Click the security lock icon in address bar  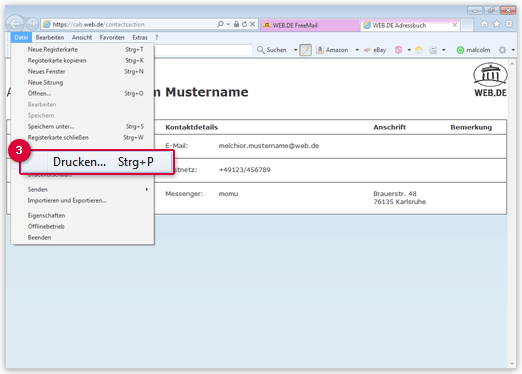point(236,24)
